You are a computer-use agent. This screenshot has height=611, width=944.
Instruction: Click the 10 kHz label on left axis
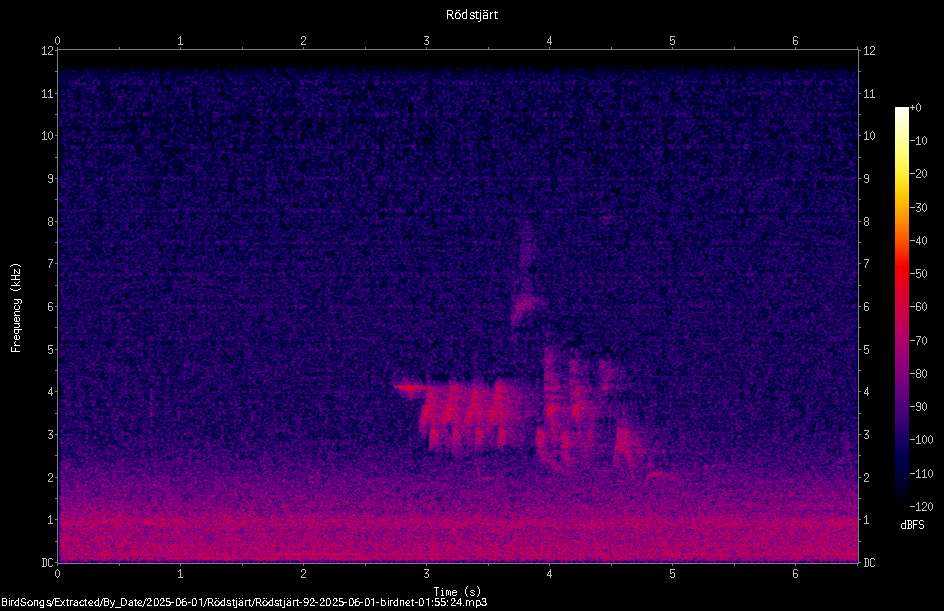(x=48, y=136)
